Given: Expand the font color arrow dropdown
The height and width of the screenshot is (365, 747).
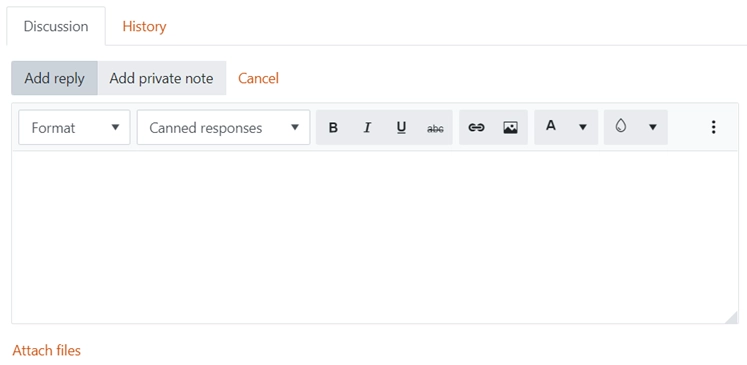Looking at the screenshot, I should (583, 127).
